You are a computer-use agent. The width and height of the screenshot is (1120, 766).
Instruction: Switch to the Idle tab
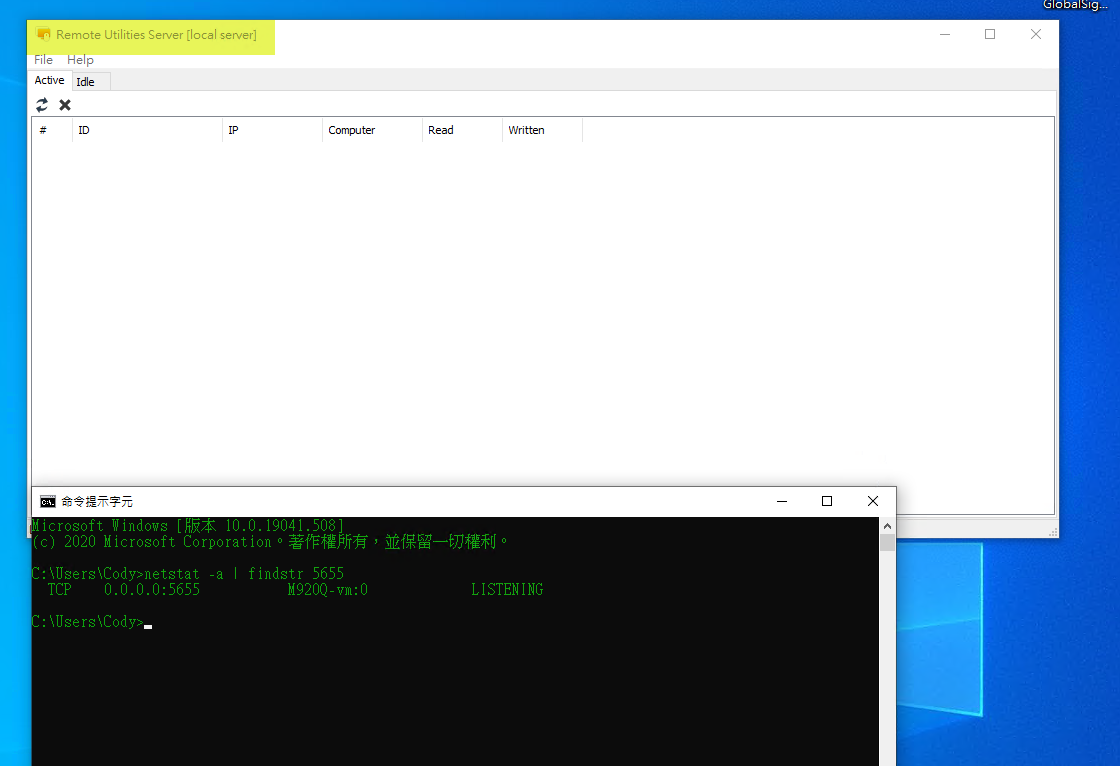[x=86, y=82]
